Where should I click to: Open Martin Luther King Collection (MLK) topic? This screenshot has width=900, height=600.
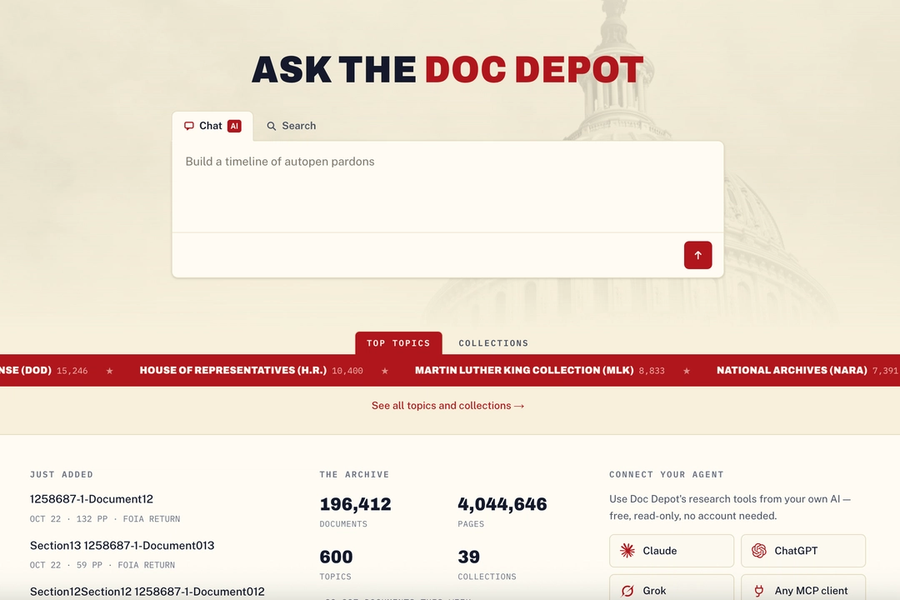pos(524,370)
